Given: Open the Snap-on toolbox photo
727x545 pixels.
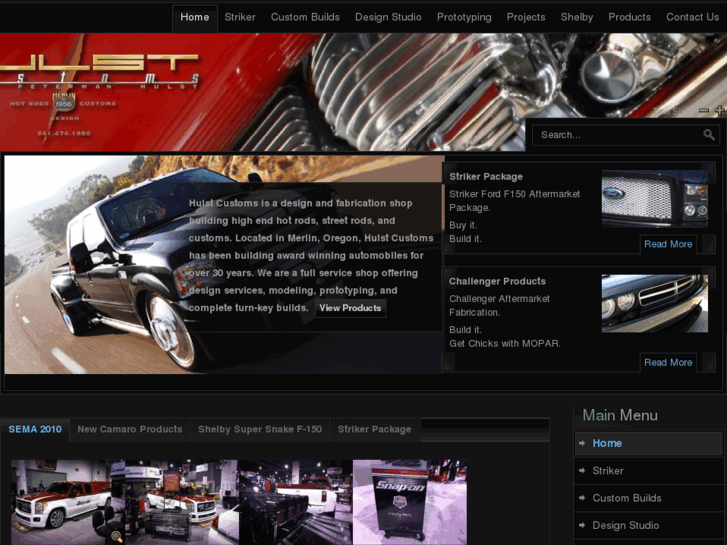Looking at the screenshot, I should click(x=410, y=502).
